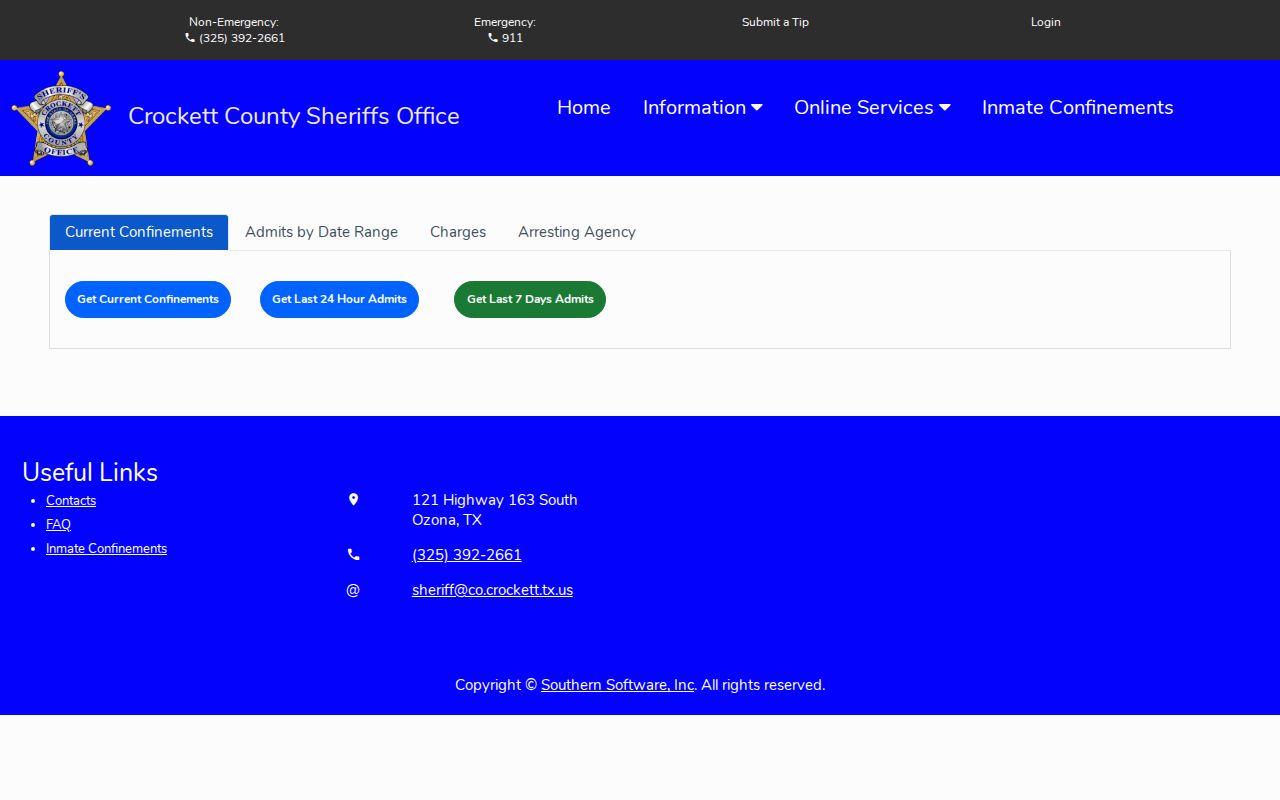The image size is (1280, 800).
Task: Open the FAQ link in the footer
Action: [x=58, y=525]
